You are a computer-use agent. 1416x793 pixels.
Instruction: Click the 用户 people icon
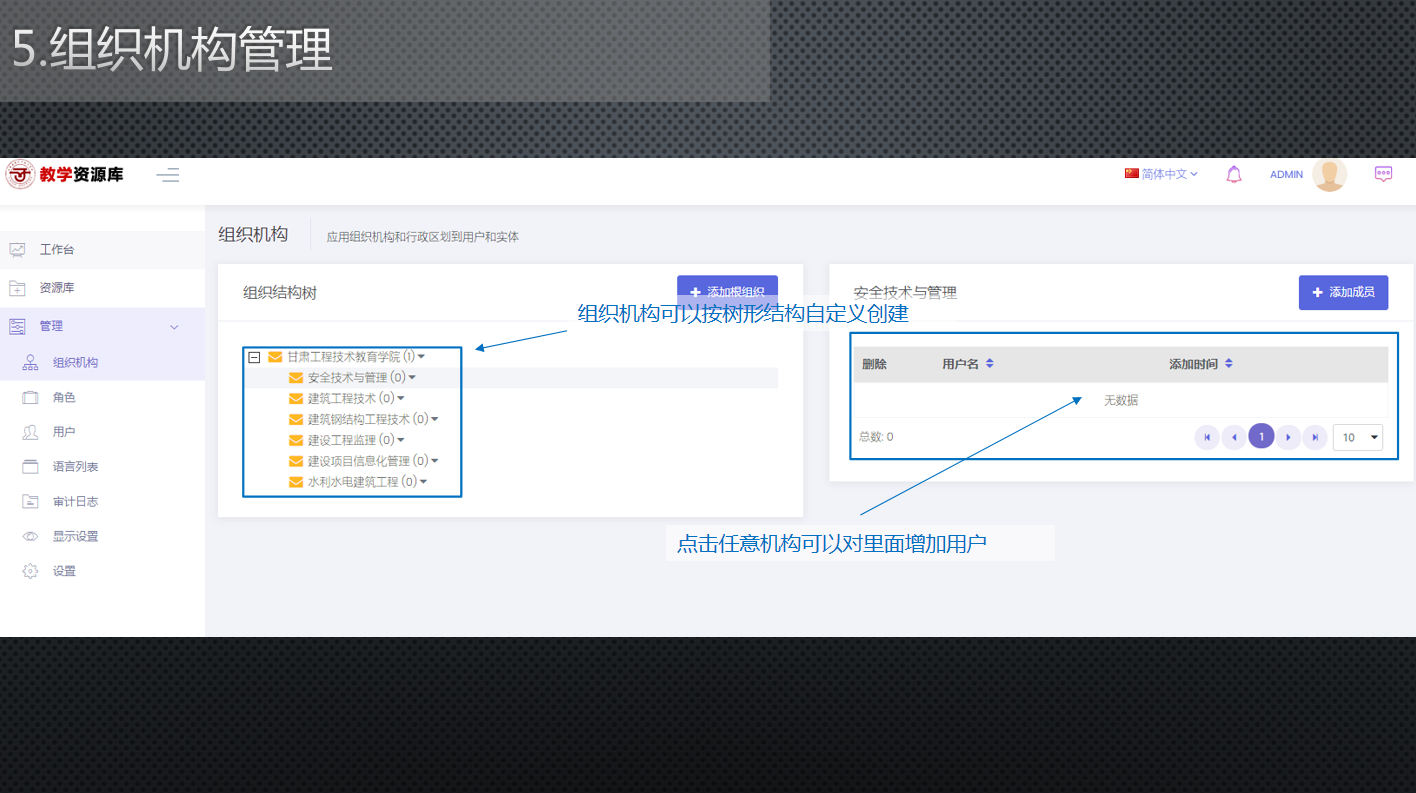point(30,432)
